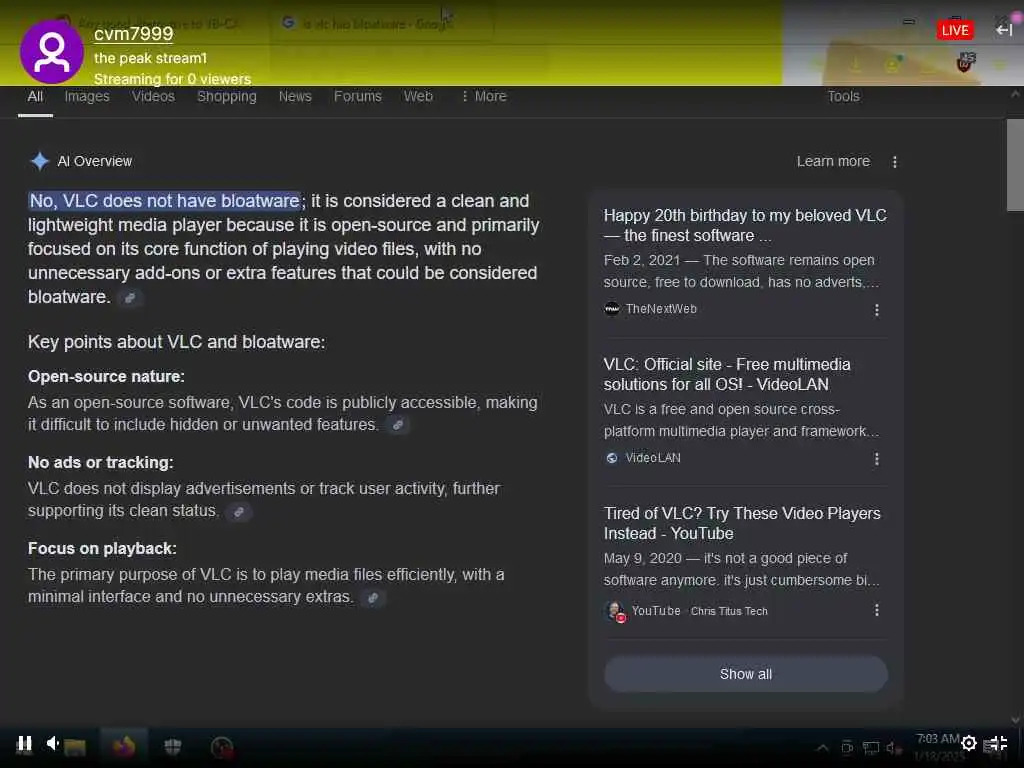
Task: Click the system tray volume icon
Action: click(893, 748)
